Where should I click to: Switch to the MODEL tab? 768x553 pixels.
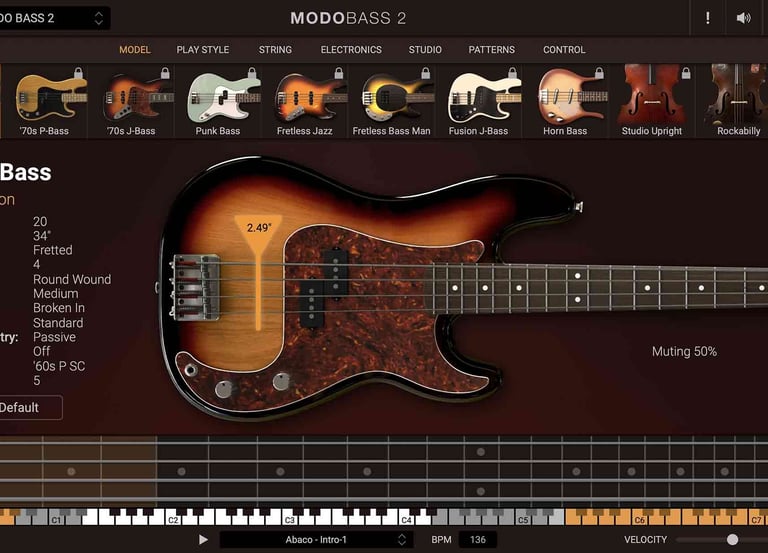coord(135,49)
